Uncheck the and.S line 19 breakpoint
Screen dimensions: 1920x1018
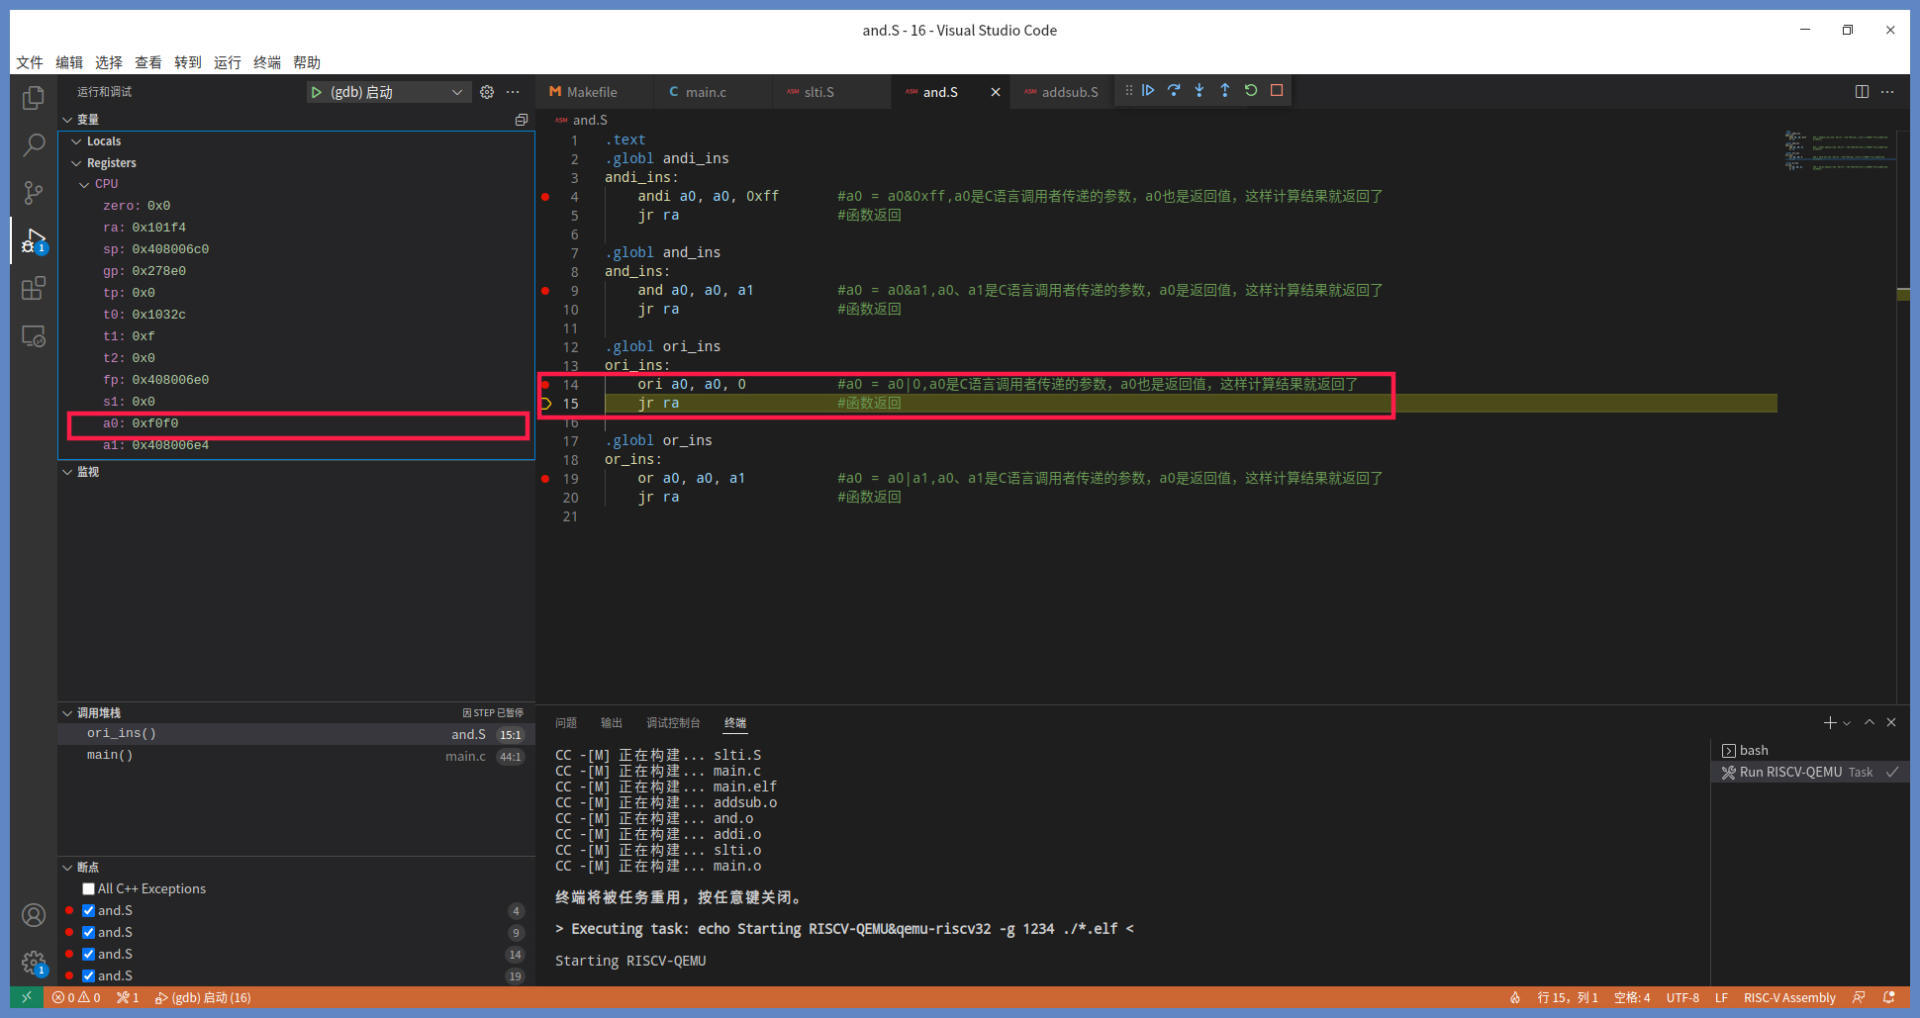(89, 976)
